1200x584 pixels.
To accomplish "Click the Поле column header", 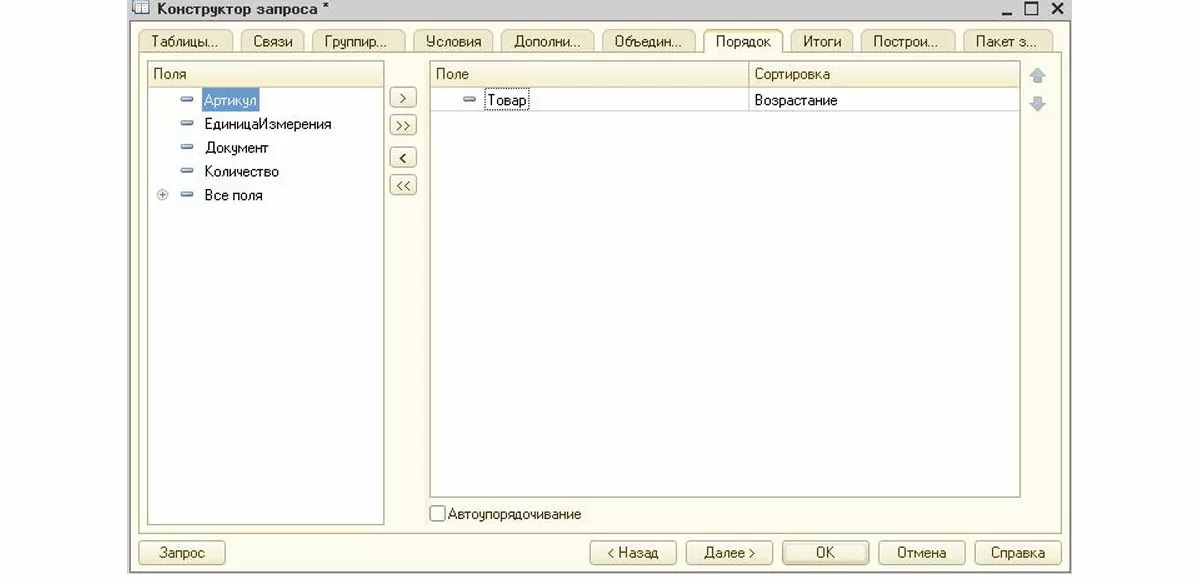I will point(590,74).
